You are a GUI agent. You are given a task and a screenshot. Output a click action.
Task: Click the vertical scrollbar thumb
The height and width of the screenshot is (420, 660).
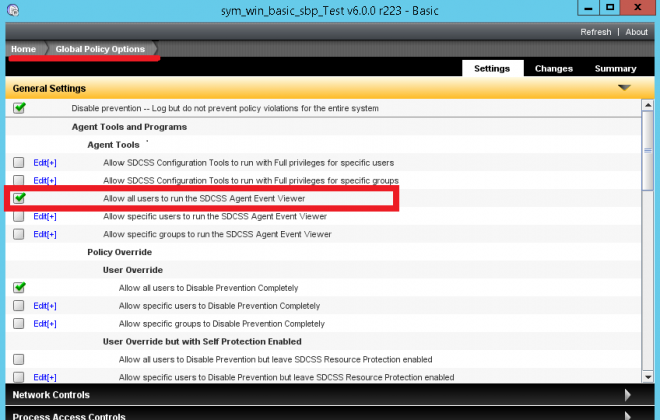(648, 150)
